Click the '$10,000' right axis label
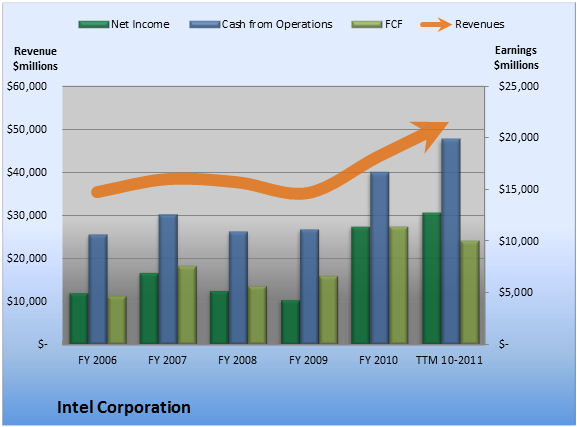 coord(518,241)
